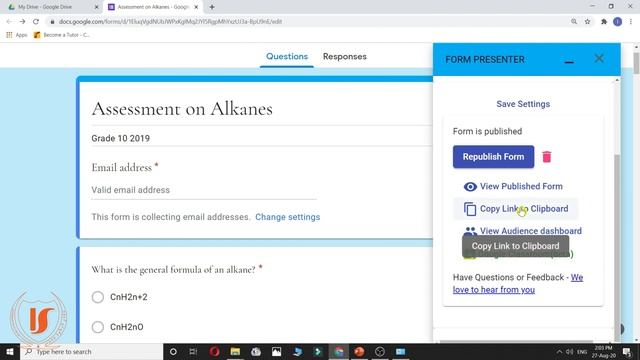Image resolution: width=640 pixels, height=360 pixels.
Task: Open File Explorer from the taskbar
Action: click(x=235, y=352)
